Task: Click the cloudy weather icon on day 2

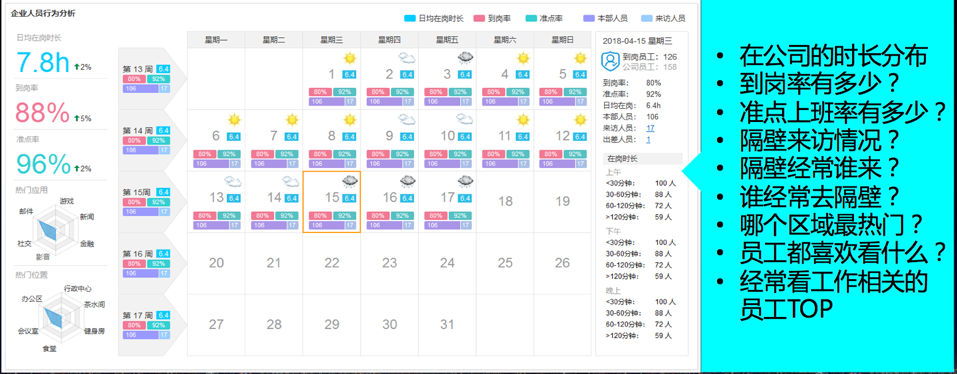Action: point(407,59)
